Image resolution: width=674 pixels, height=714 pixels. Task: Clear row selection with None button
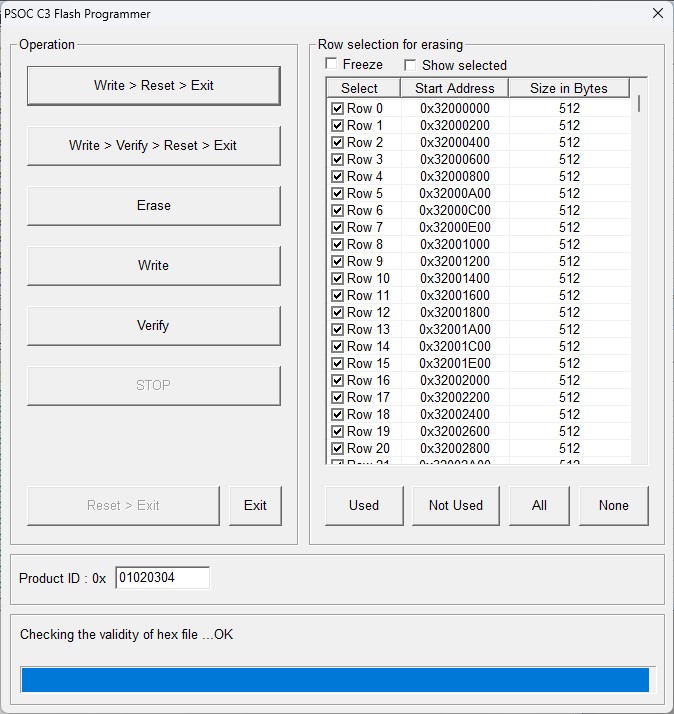pos(614,506)
